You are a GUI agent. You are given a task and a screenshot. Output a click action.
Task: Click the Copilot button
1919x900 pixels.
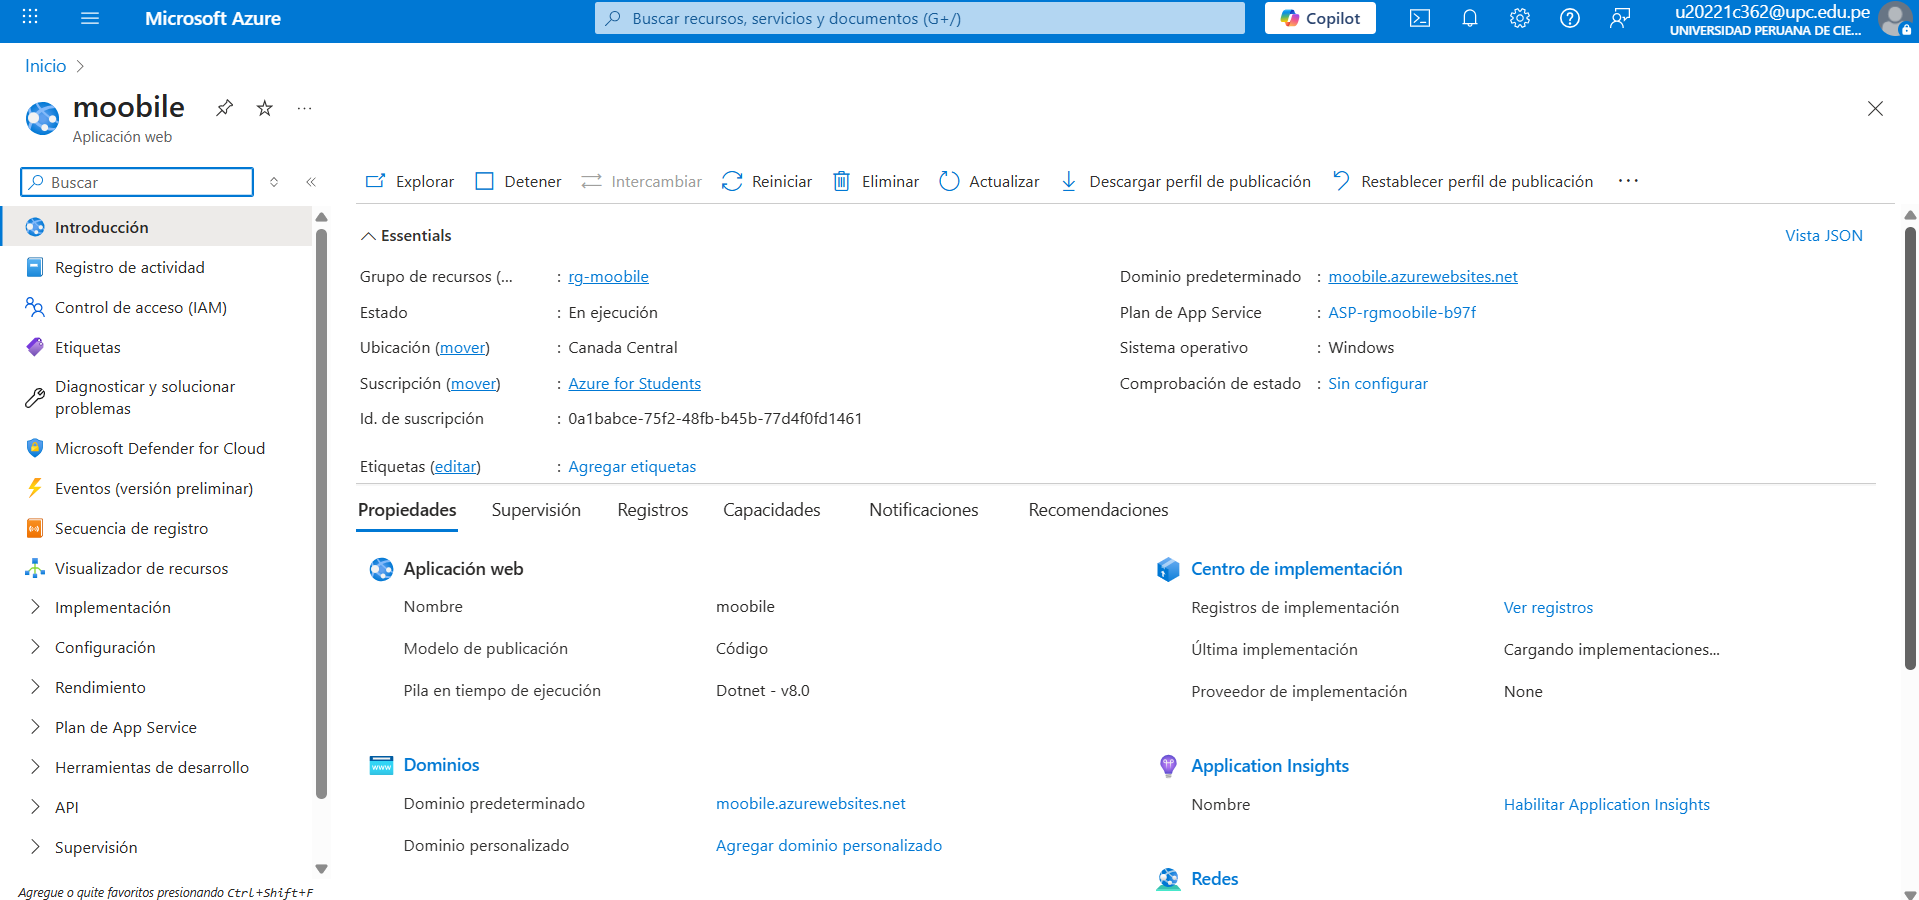tap(1320, 18)
